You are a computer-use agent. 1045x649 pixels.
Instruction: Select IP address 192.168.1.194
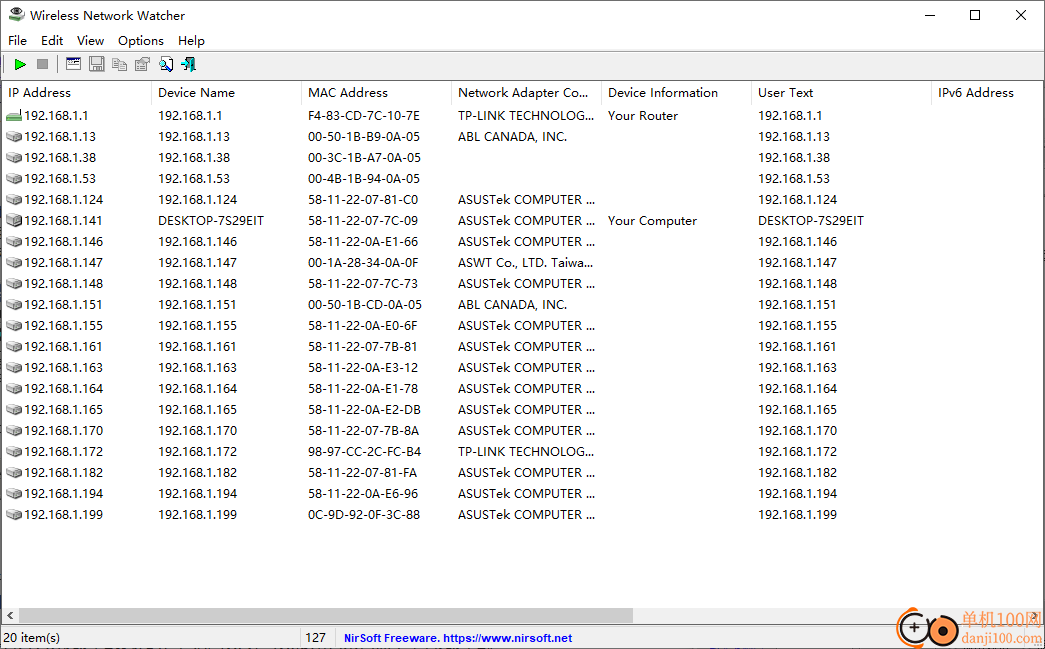(64, 494)
